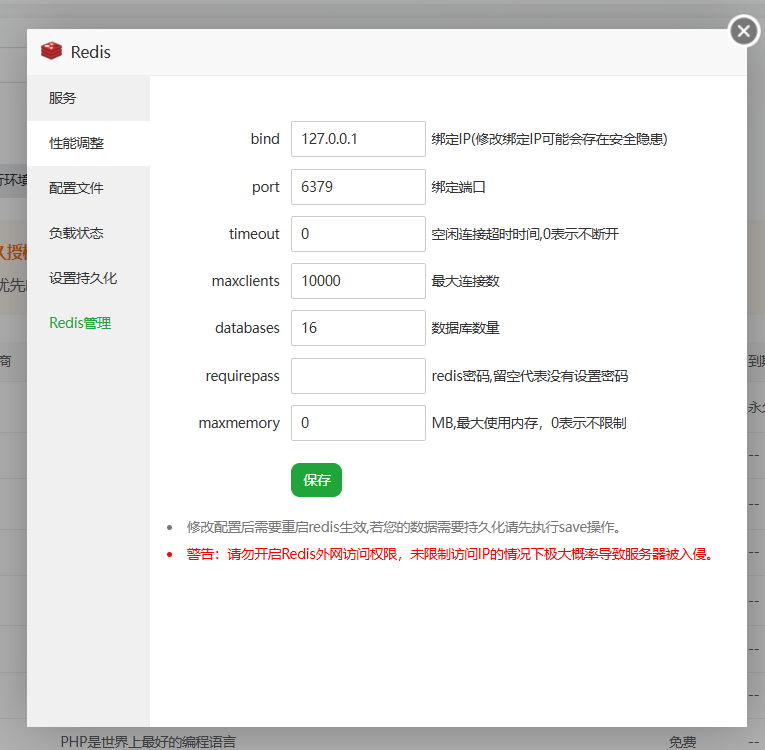Select the timeout input field
765x750 pixels.
click(x=358, y=234)
